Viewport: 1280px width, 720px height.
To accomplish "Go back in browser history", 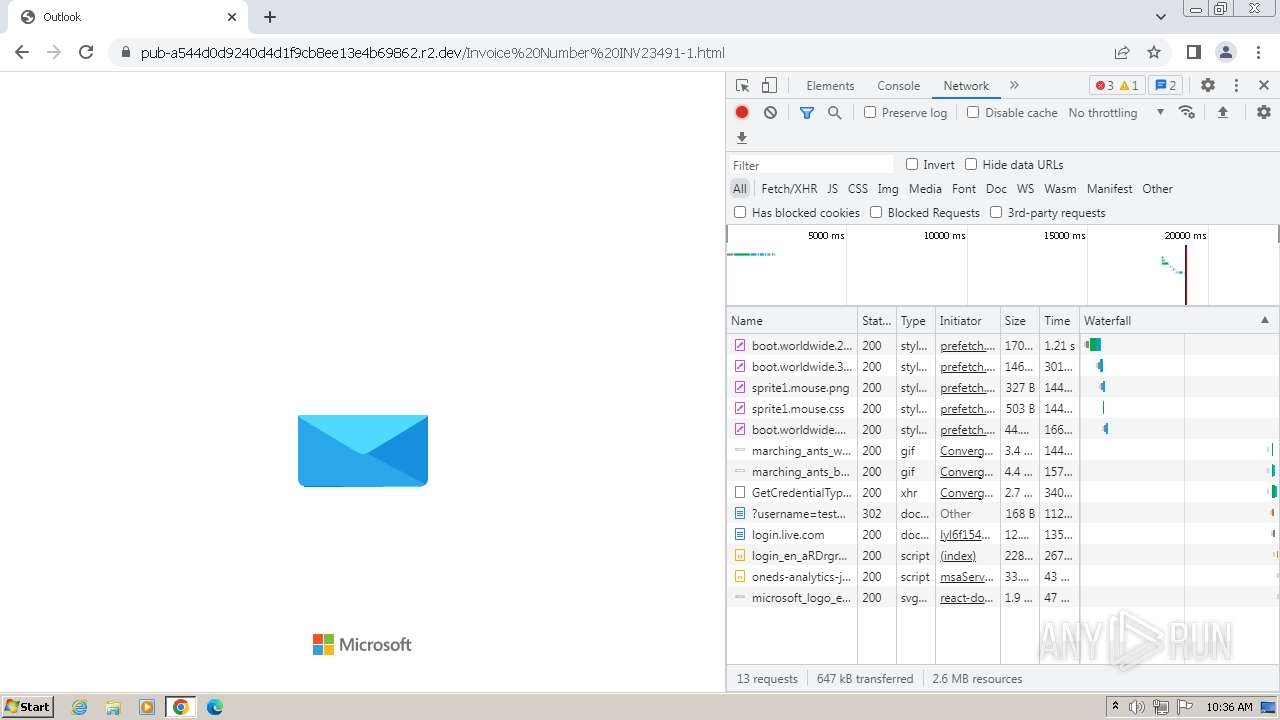I will (22, 52).
